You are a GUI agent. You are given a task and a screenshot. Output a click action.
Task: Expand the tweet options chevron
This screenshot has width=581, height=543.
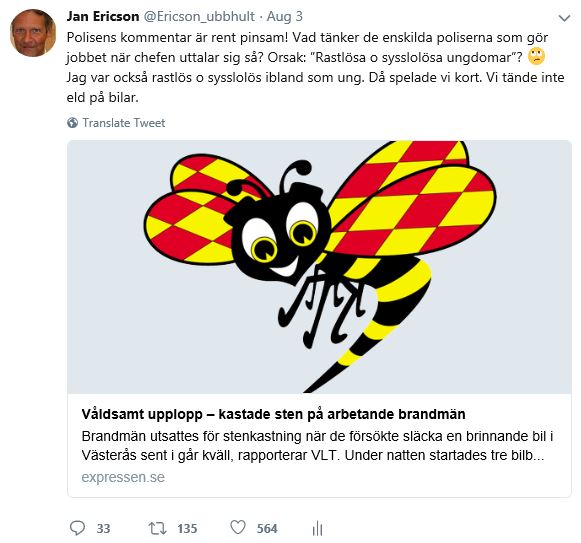564,18
